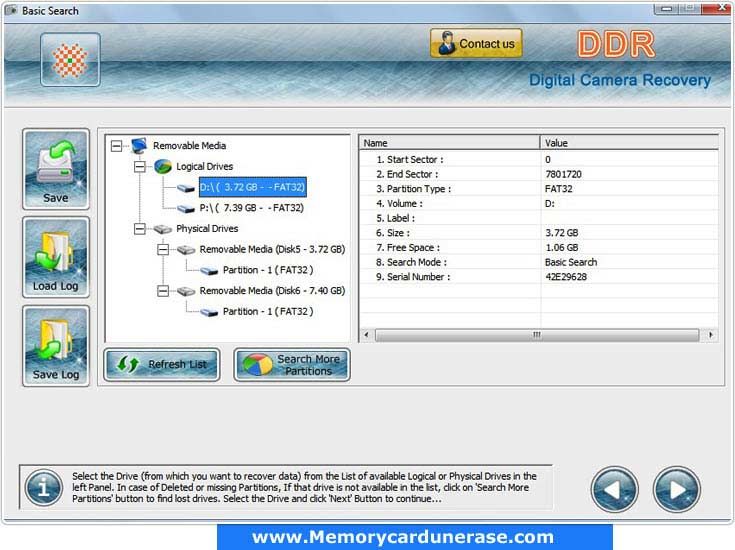Click the Physical Drives disk icon
Image resolution: width=735 pixels, height=550 pixels.
tap(163, 229)
